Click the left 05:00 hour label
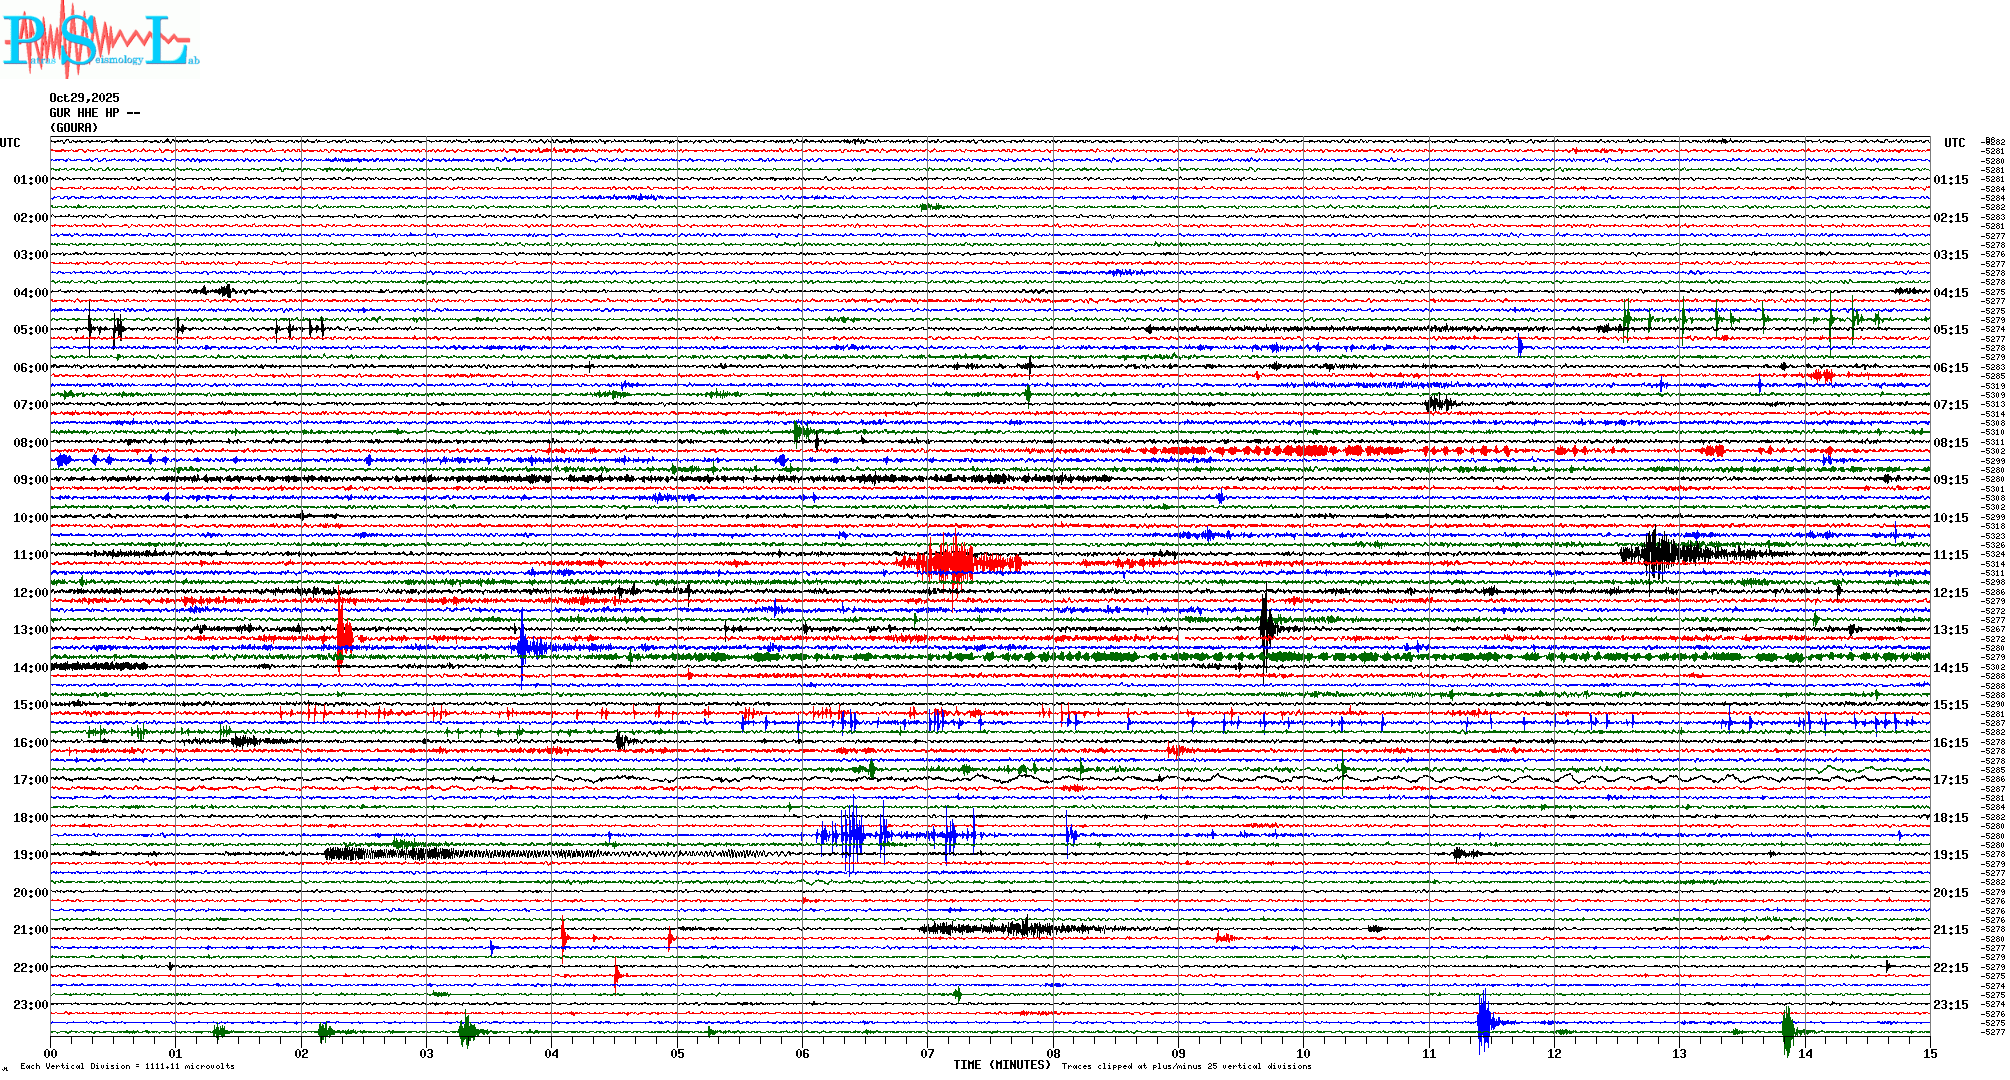This screenshot has width=2010, height=1080. pyautogui.click(x=30, y=330)
